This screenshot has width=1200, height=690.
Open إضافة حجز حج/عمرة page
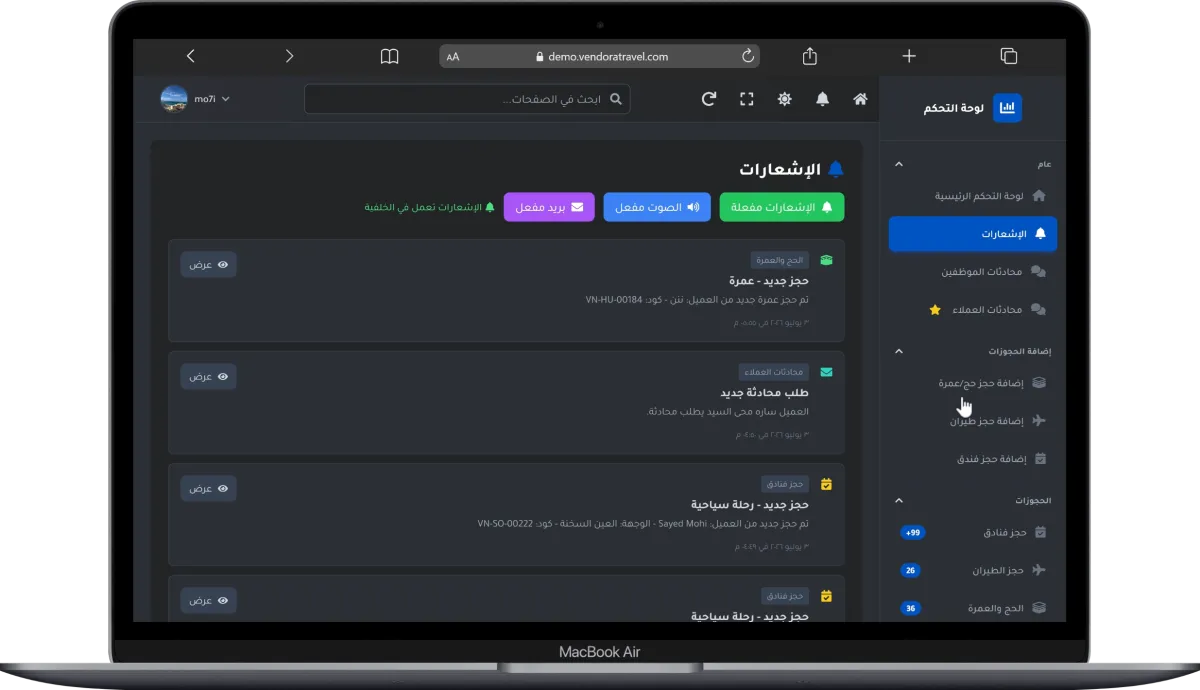point(973,382)
